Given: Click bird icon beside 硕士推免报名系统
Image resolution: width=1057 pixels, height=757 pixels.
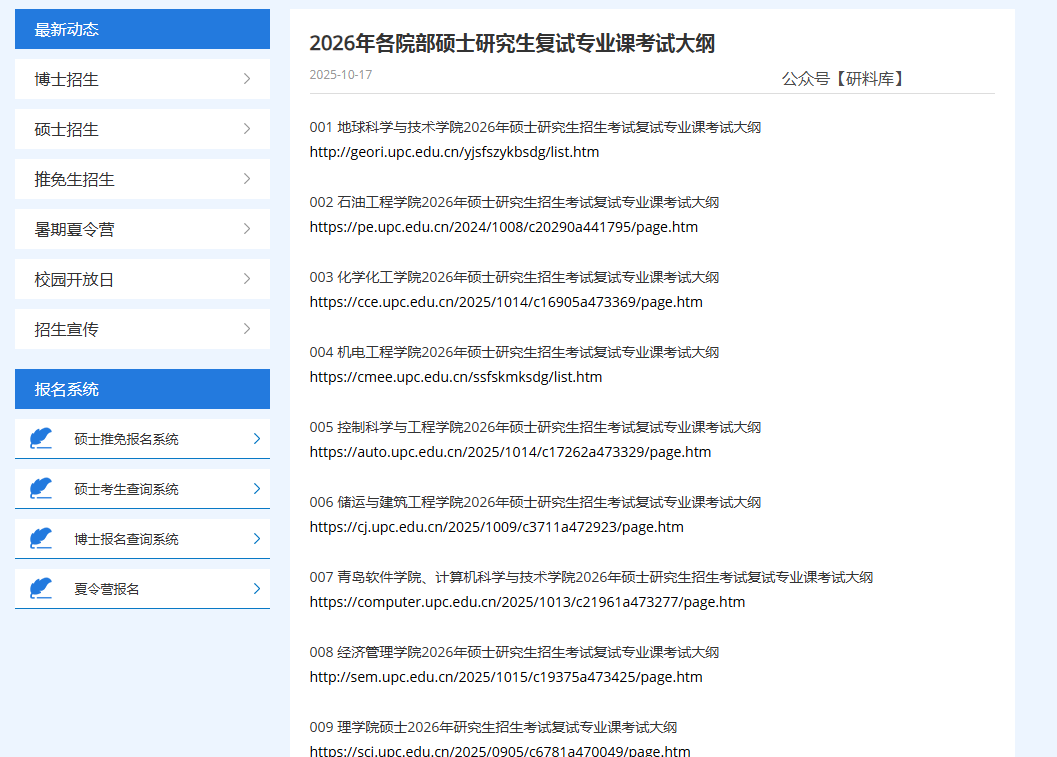Looking at the screenshot, I should coord(41,439).
